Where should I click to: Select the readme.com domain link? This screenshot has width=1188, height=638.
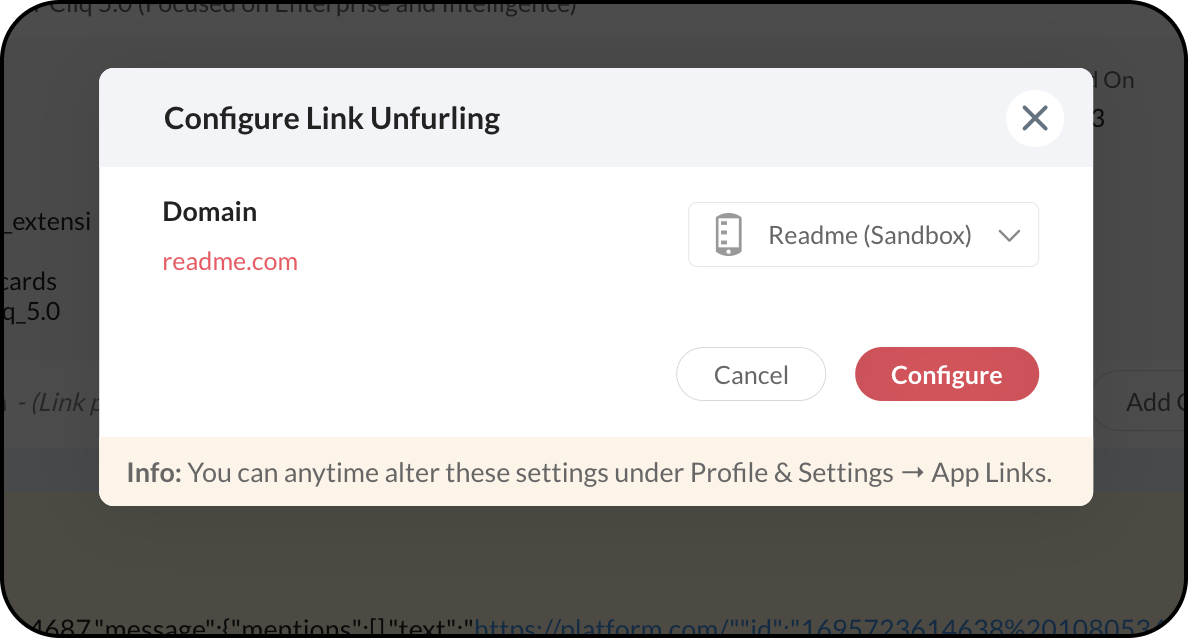230,261
